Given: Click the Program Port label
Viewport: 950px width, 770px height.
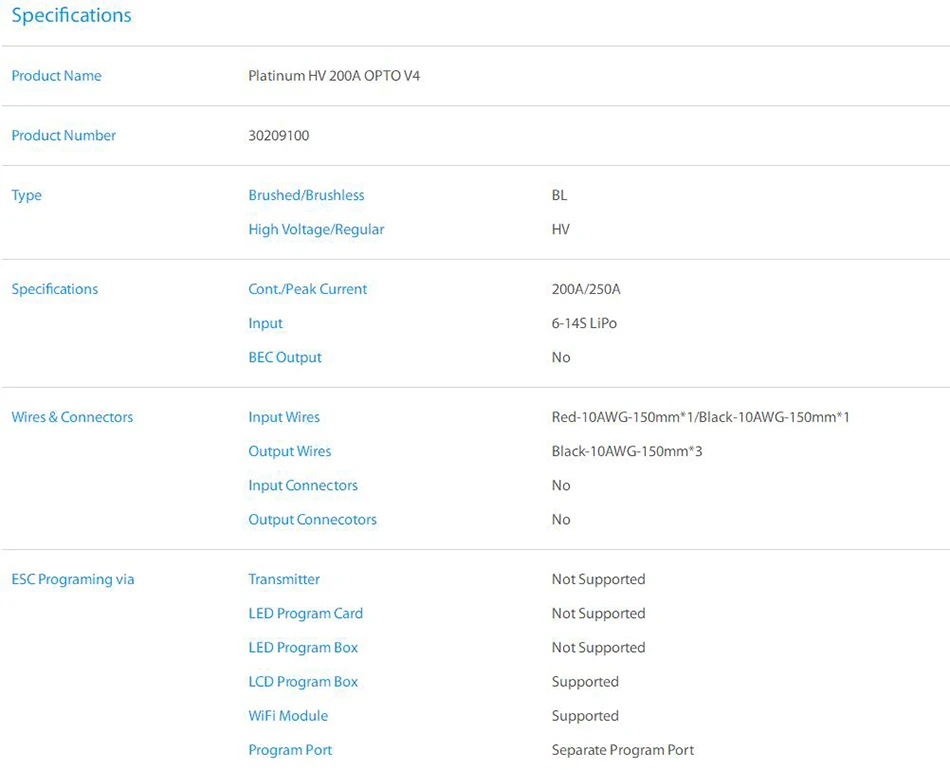Looking at the screenshot, I should 290,751.
